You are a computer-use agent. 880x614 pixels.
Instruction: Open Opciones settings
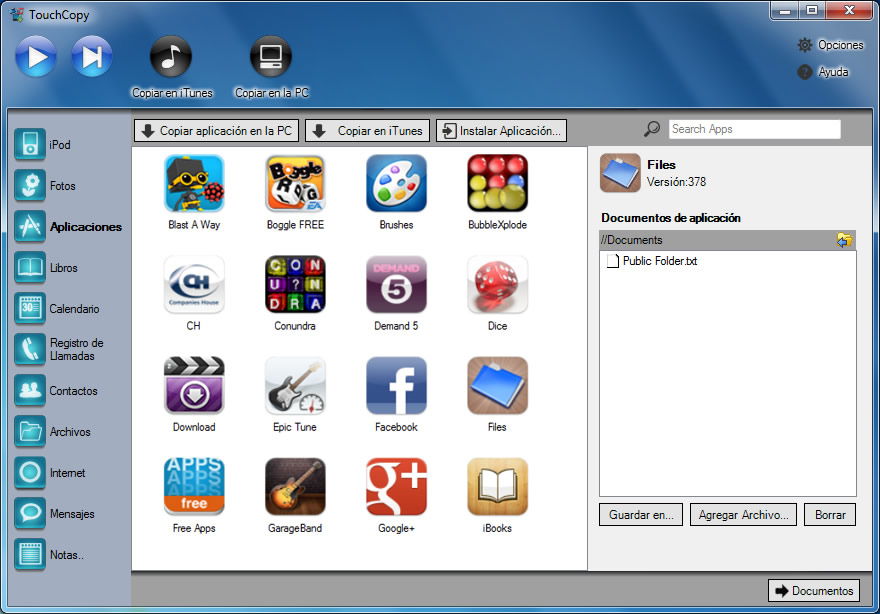(x=830, y=45)
